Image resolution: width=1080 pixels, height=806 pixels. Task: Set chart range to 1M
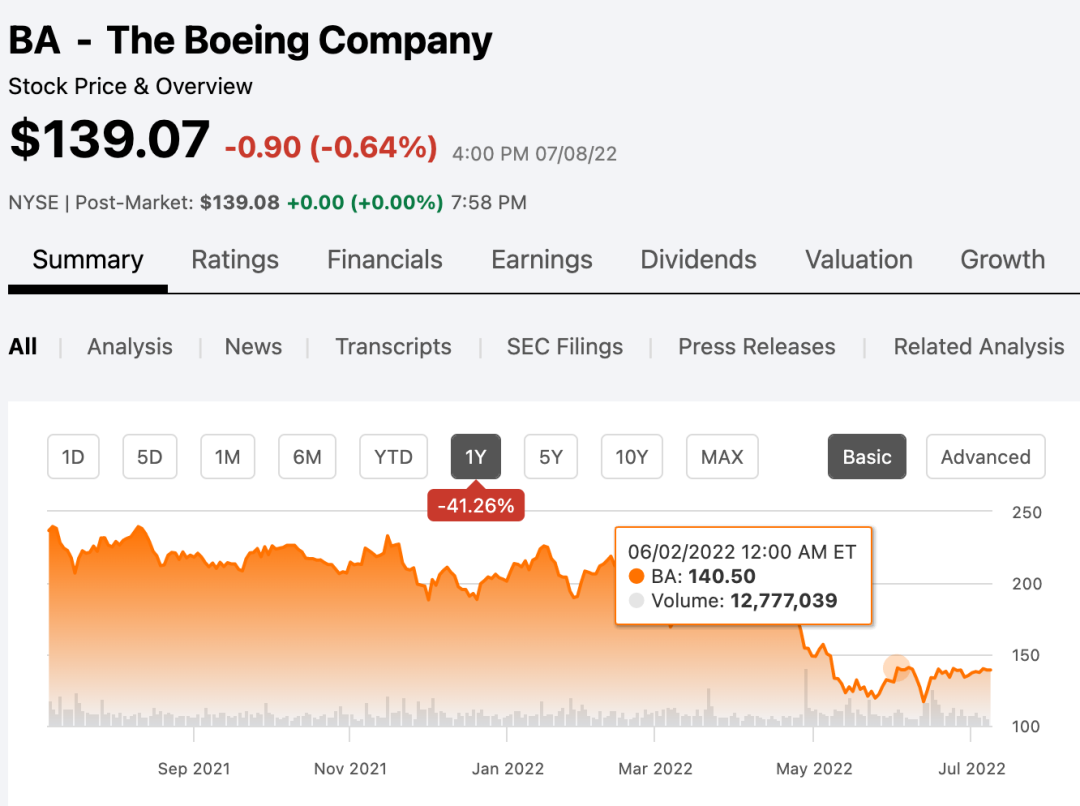227,457
